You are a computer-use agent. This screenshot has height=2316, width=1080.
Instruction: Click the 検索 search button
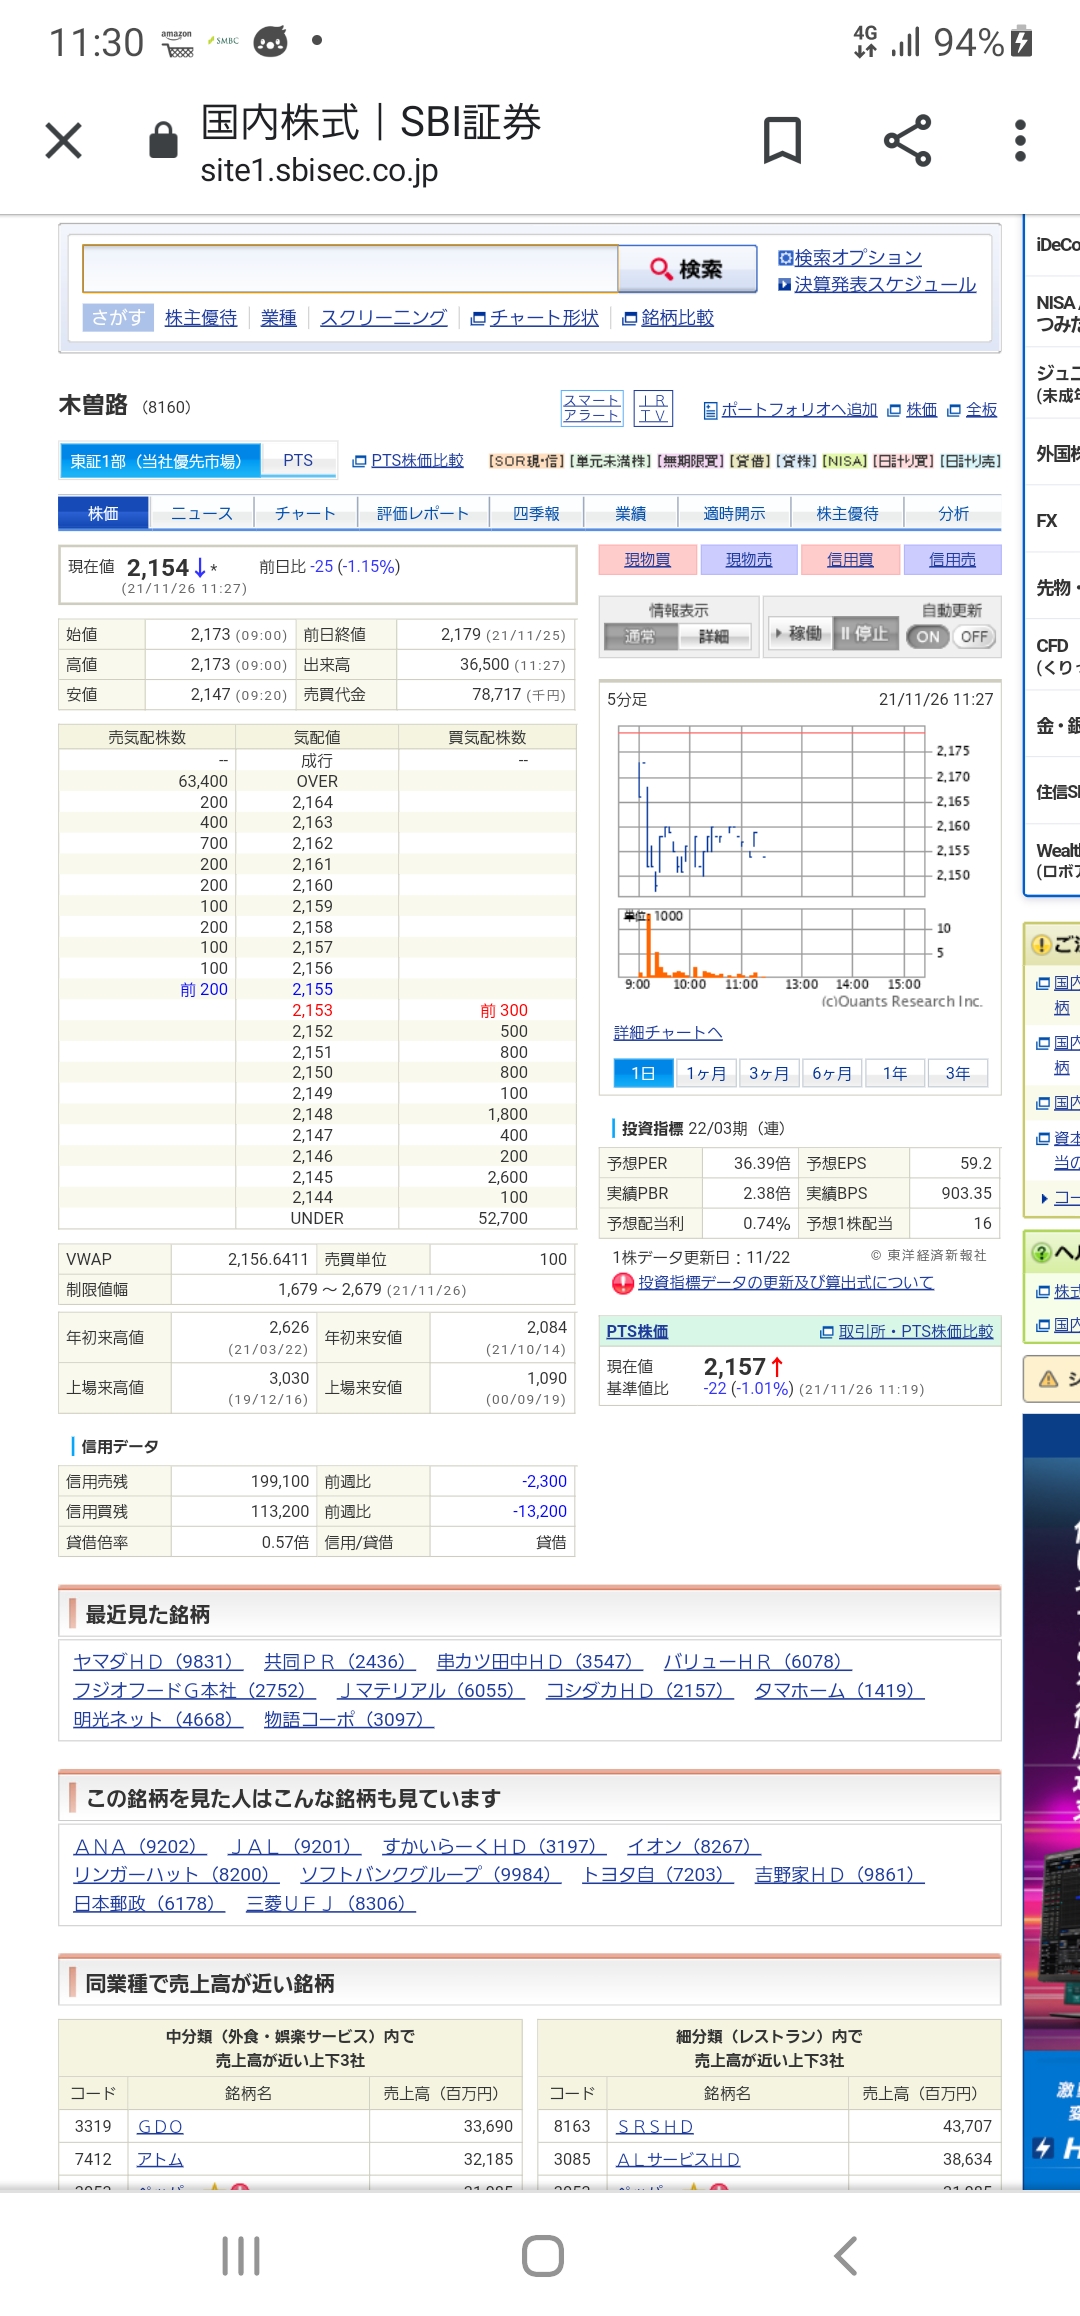point(687,269)
